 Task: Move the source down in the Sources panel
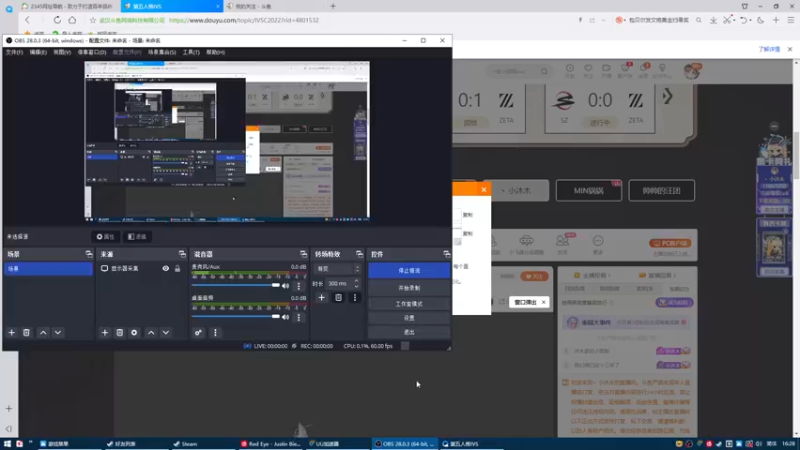point(166,333)
